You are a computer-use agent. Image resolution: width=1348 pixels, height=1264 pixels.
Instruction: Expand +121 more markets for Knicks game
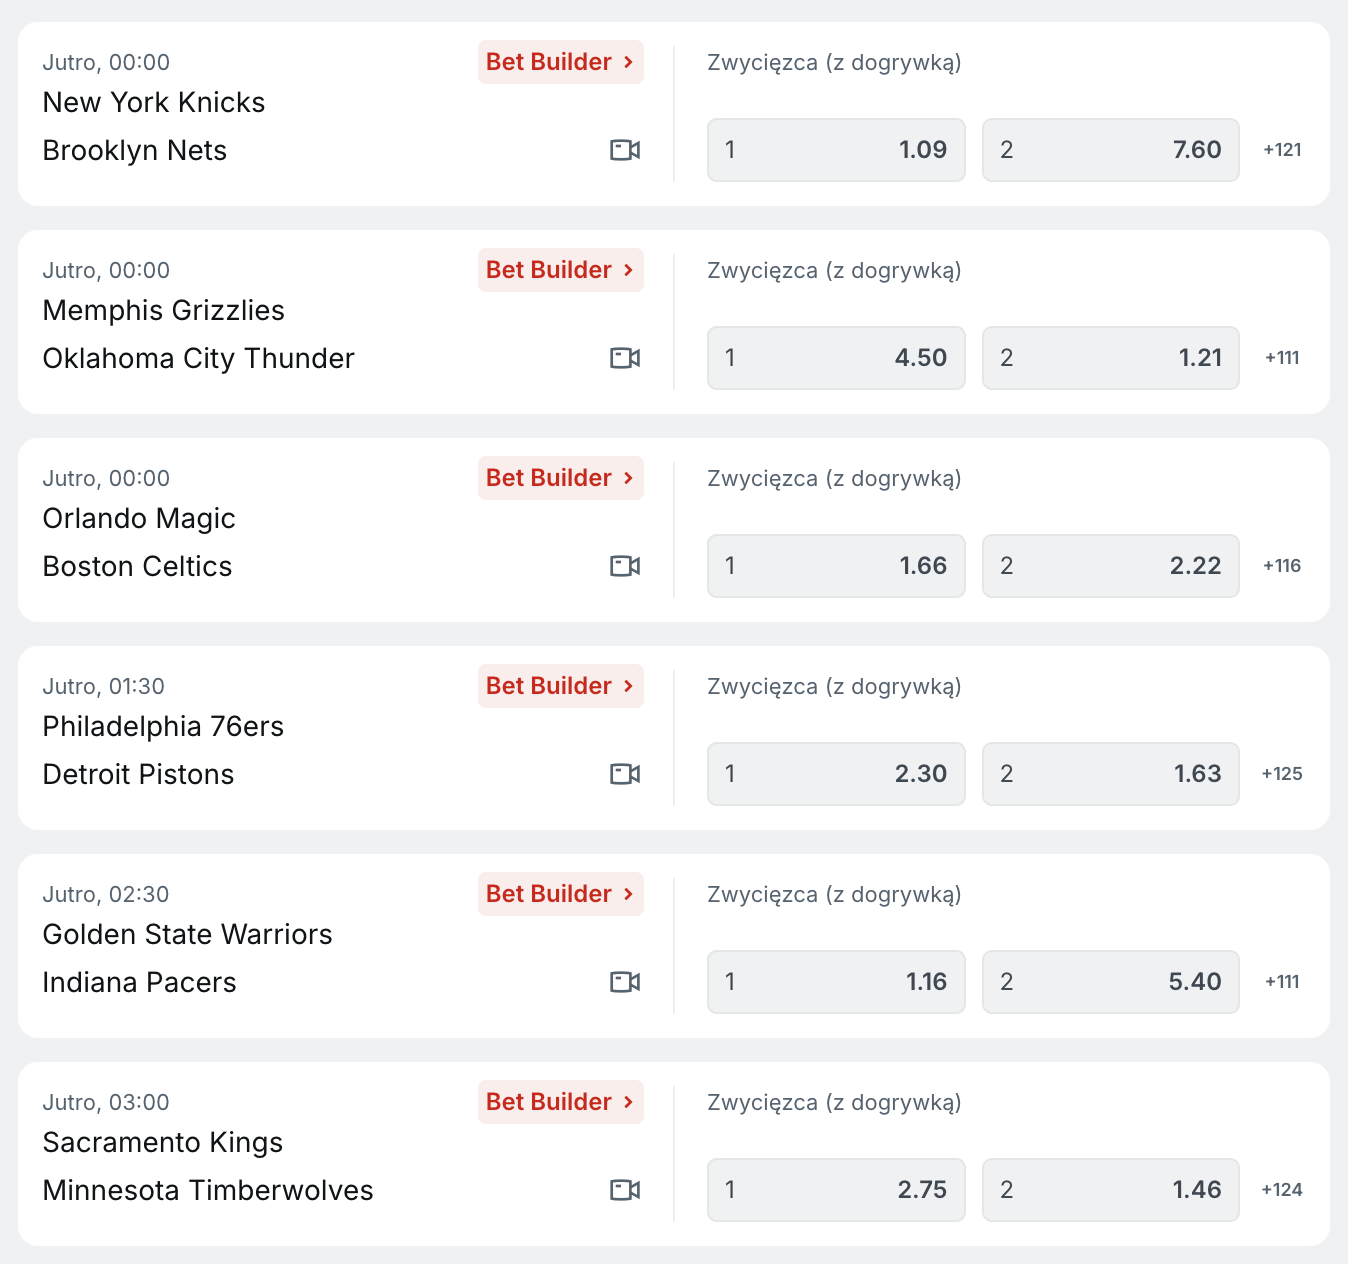point(1282,150)
